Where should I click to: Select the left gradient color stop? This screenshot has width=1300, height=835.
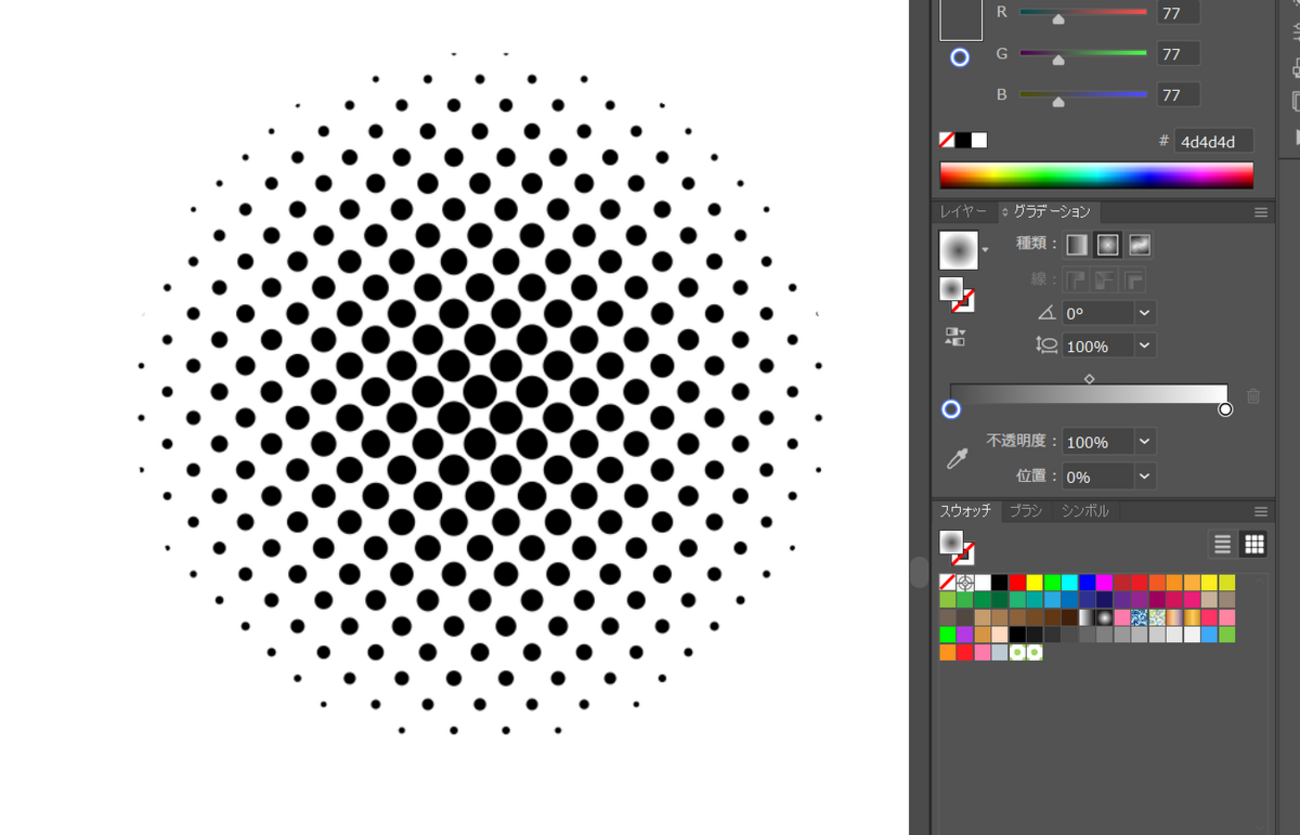951,410
